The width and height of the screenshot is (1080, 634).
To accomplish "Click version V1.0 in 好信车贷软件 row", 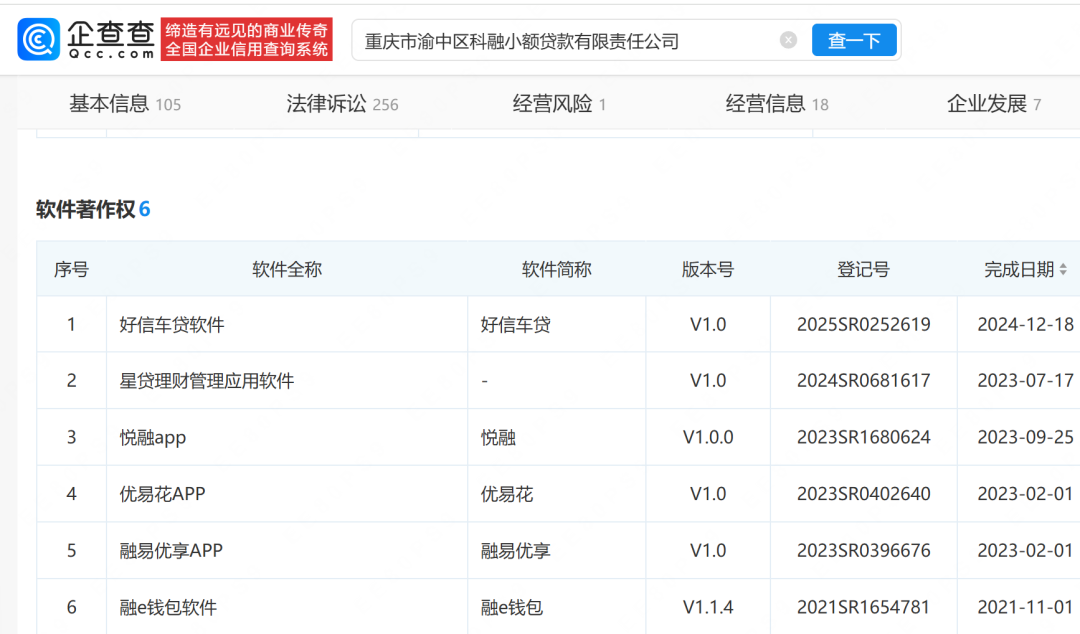I will (x=708, y=325).
